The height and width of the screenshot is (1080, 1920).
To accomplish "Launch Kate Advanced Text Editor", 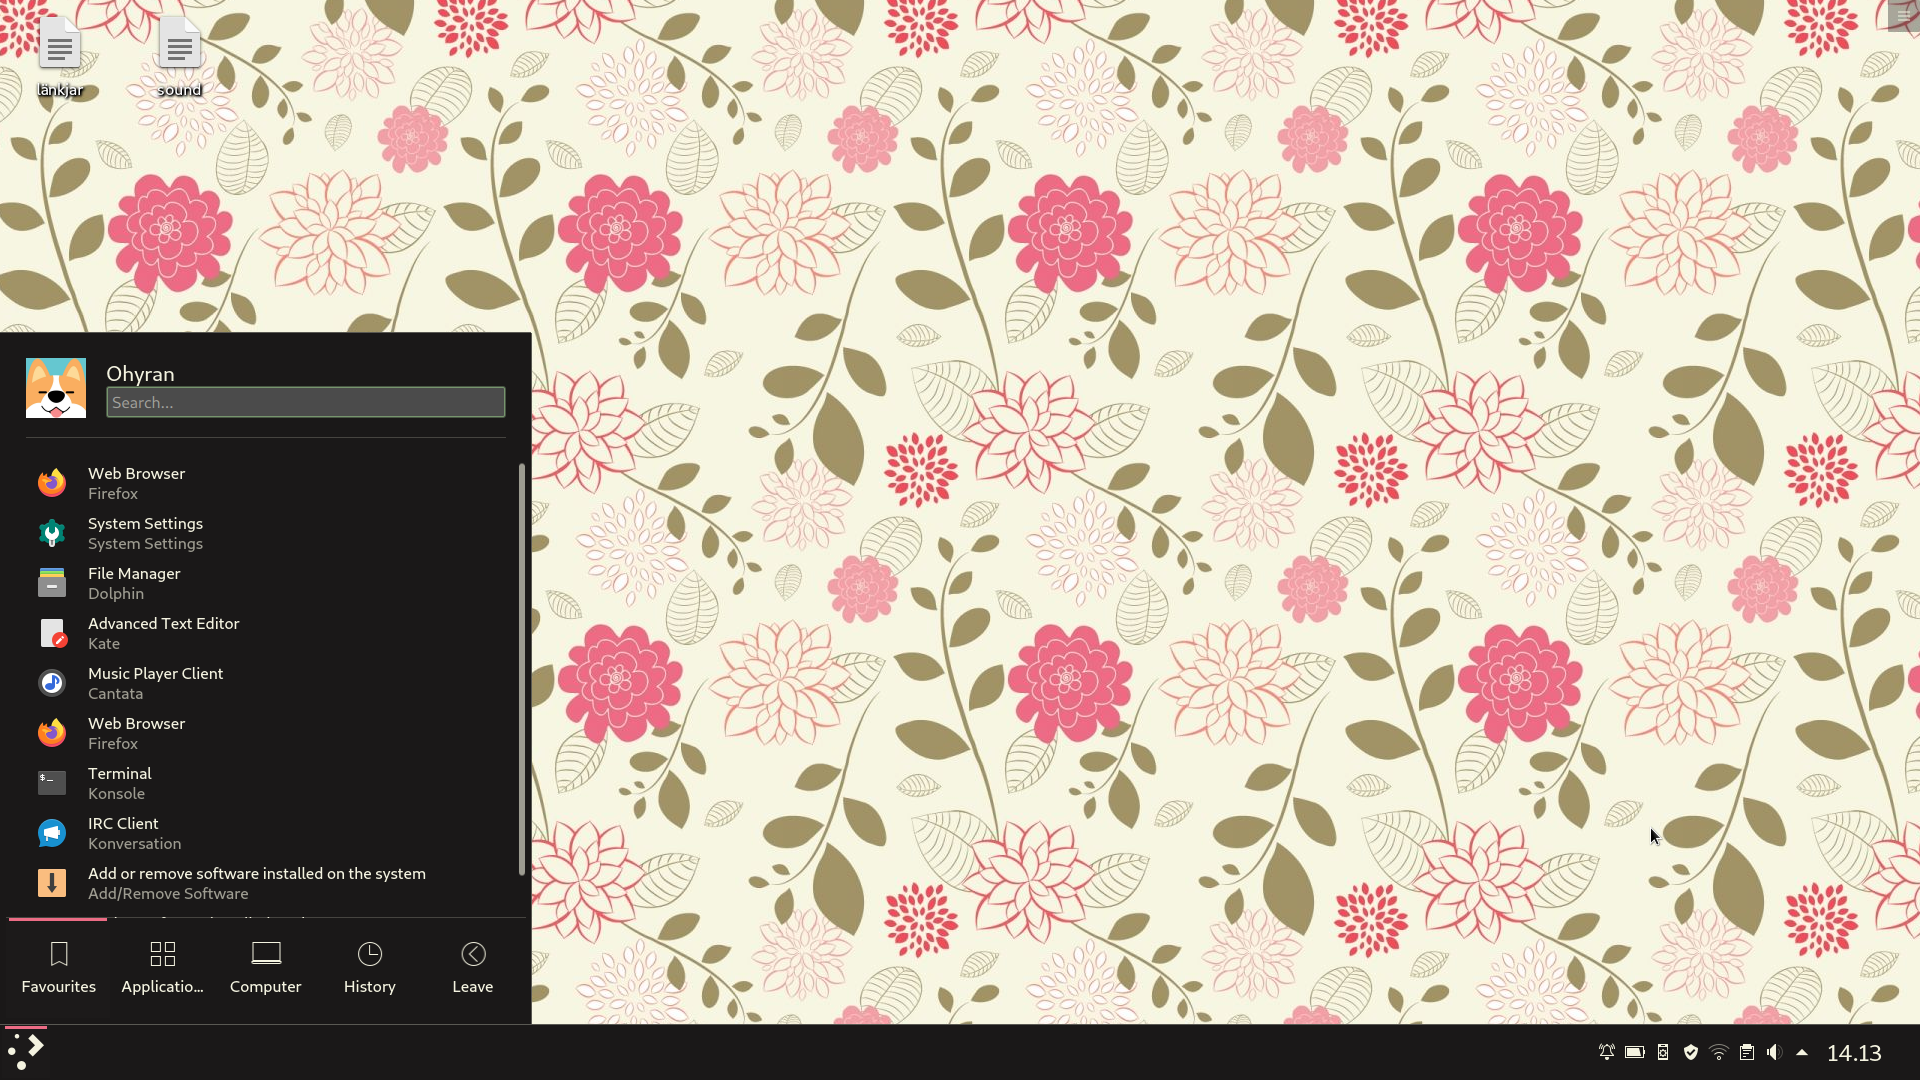I will 265,633.
